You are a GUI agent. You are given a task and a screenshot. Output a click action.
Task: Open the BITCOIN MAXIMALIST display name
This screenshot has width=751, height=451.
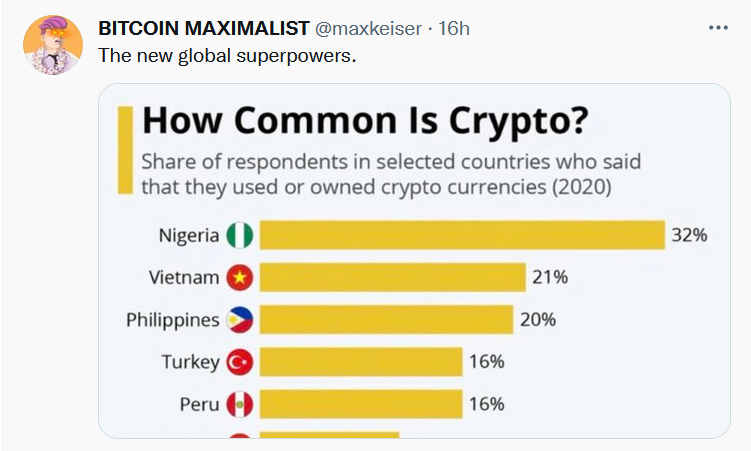point(204,29)
